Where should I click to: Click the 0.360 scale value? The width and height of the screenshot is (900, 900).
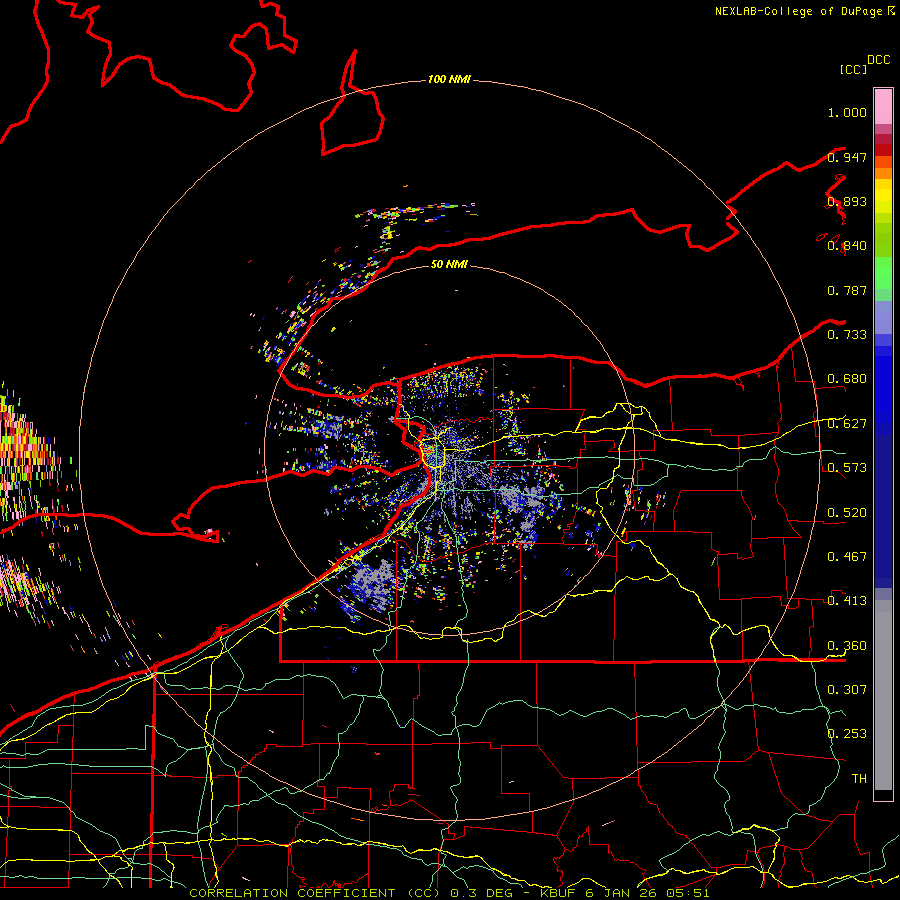pyautogui.click(x=847, y=646)
